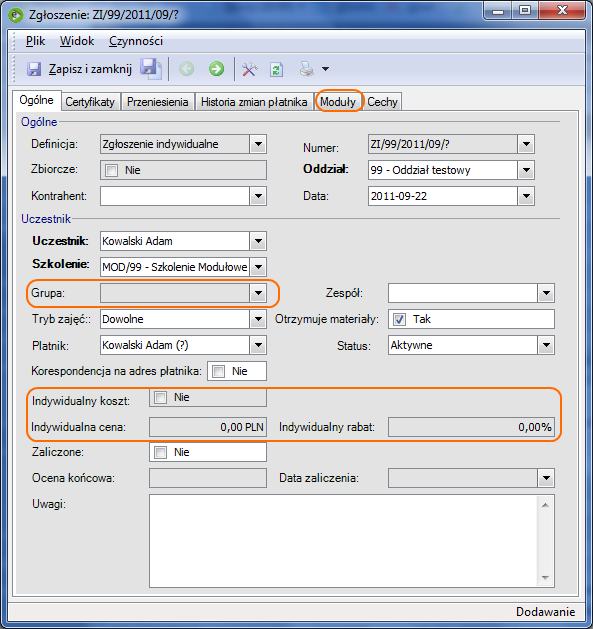Open the Plik menu
Image resolution: width=593 pixels, height=629 pixels.
35,41
